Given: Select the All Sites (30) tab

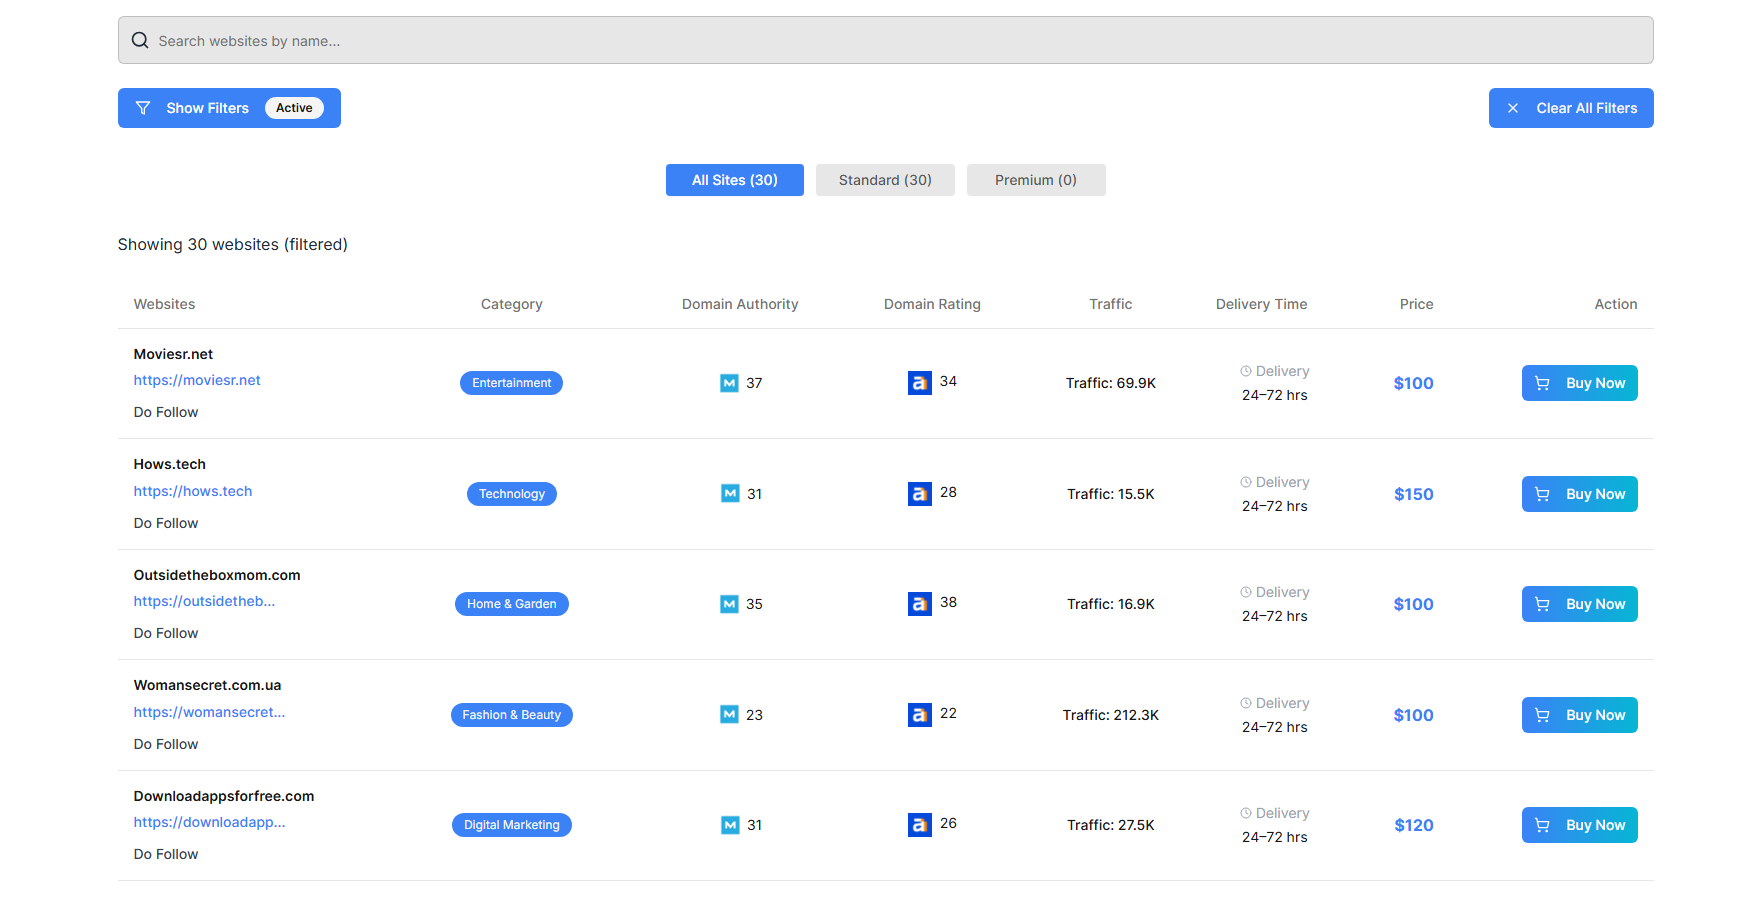Looking at the screenshot, I should [734, 180].
